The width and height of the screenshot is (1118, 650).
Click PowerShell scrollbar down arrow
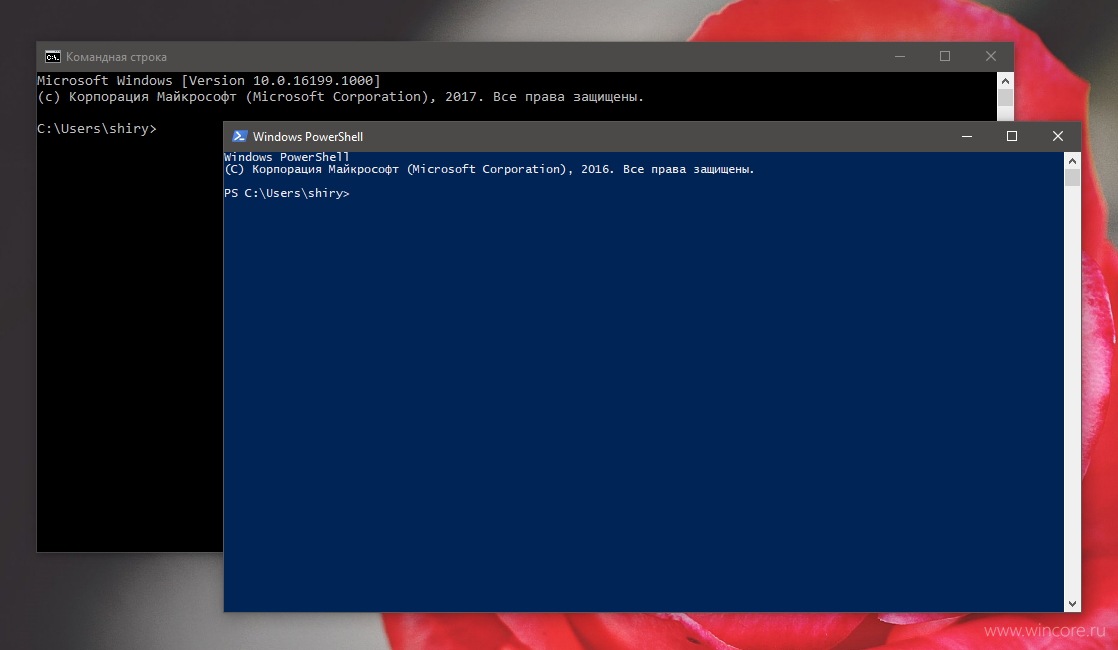[1072, 604]
